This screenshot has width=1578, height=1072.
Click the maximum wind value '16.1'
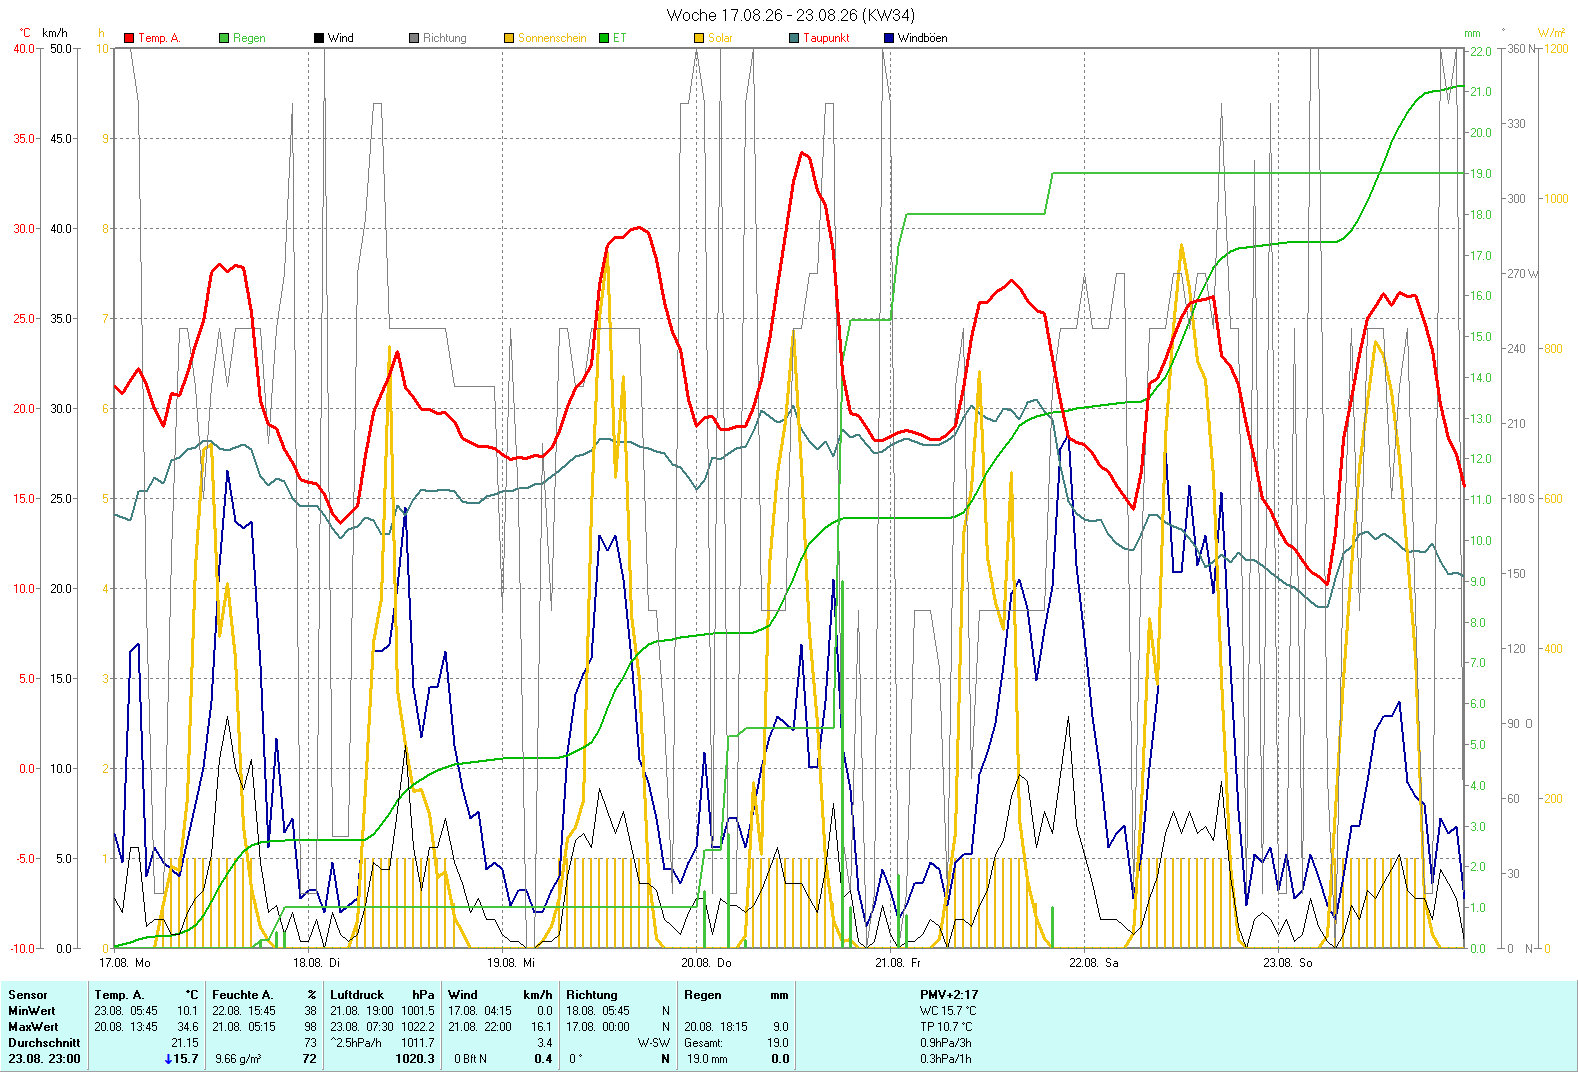[541, 1027]
